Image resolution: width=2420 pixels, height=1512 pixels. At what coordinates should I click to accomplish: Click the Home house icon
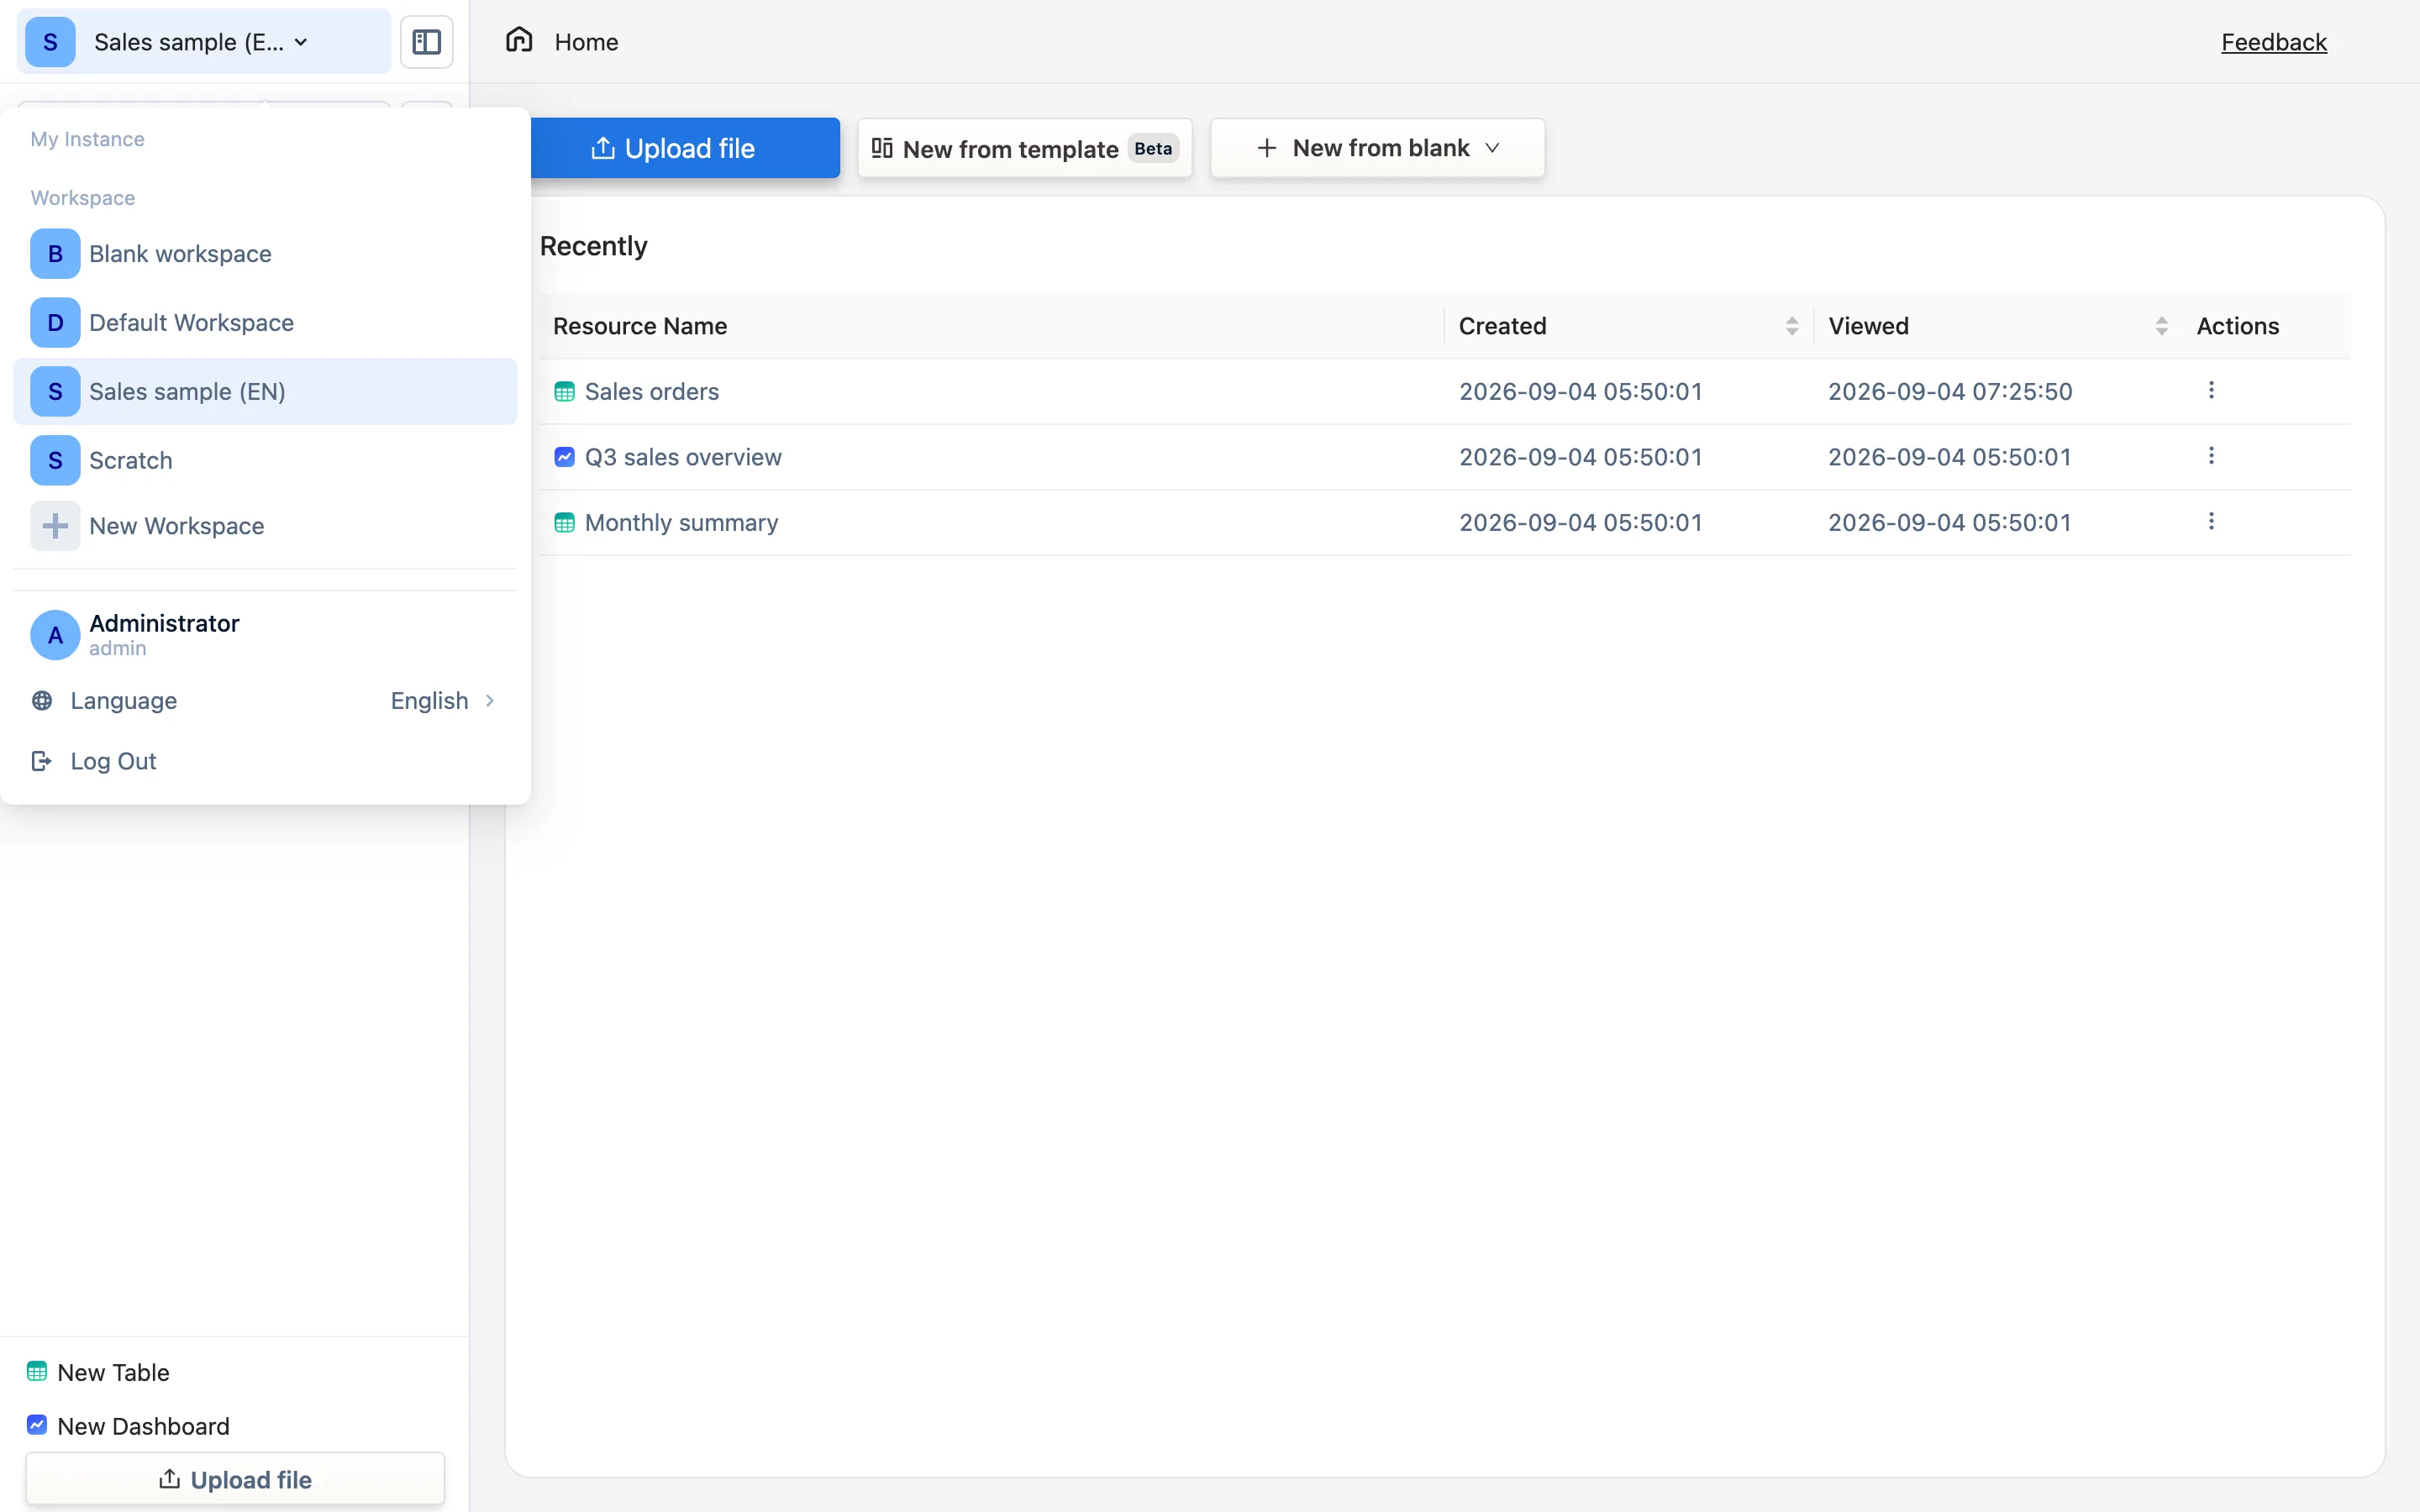[519, 40]
